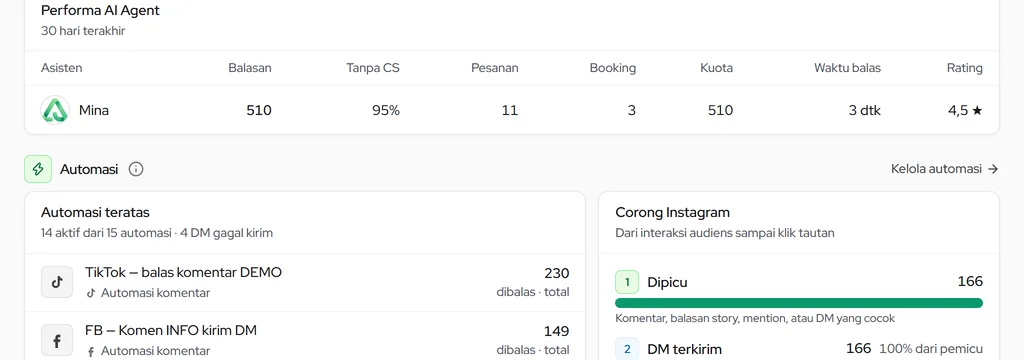Click the green Automasi lightning icon
The width and height of the screenshot is (1024, 360).
[x=38, y=169]
